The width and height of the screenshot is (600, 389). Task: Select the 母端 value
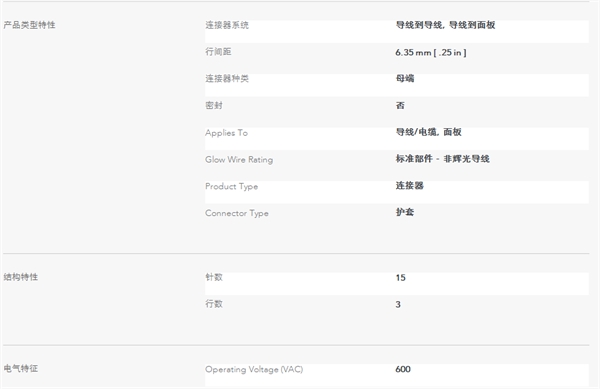pos(405,78)
